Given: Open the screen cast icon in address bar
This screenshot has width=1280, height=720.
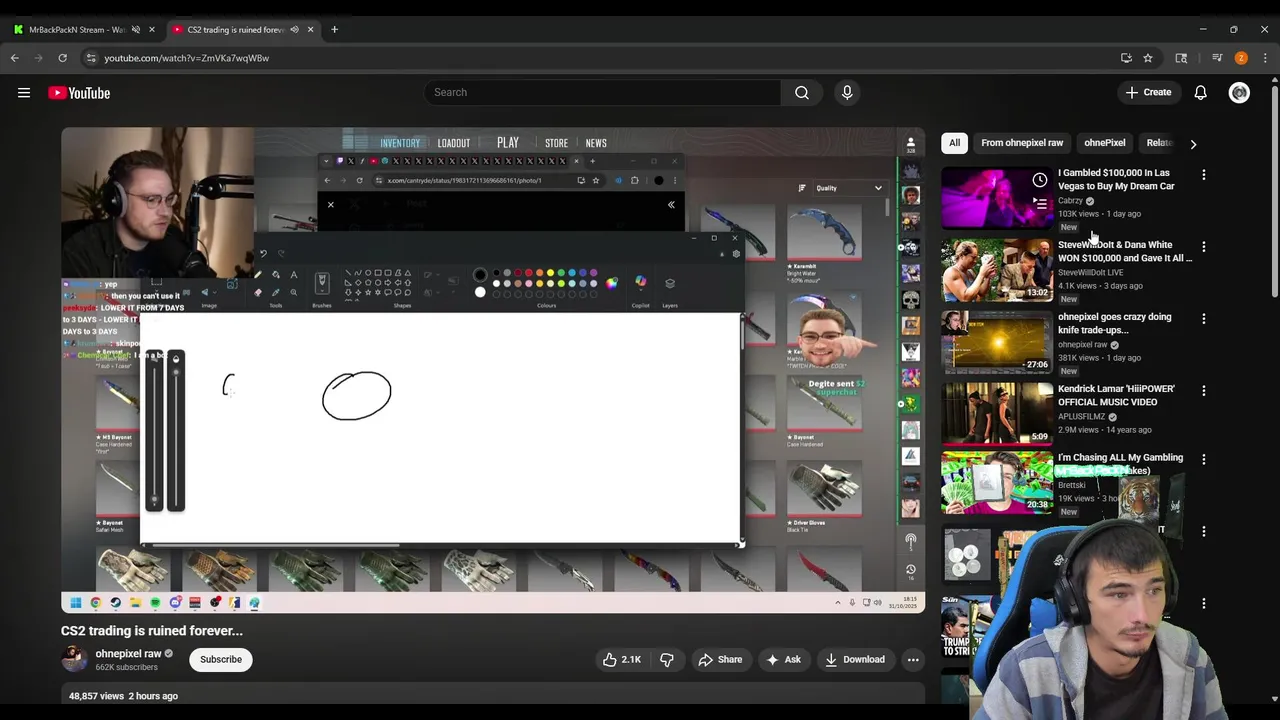Looking at the screenshot, I should [x=1126, y=58].
